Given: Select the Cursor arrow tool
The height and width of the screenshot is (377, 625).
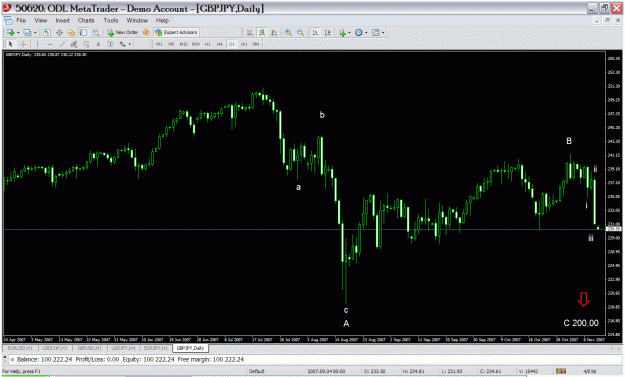Looking at the screenshot, I should click(x=10, y=44).
